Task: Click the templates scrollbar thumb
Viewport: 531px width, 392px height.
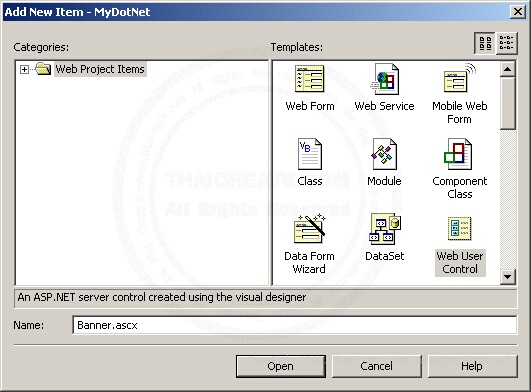Action: [x=507, y=103]
